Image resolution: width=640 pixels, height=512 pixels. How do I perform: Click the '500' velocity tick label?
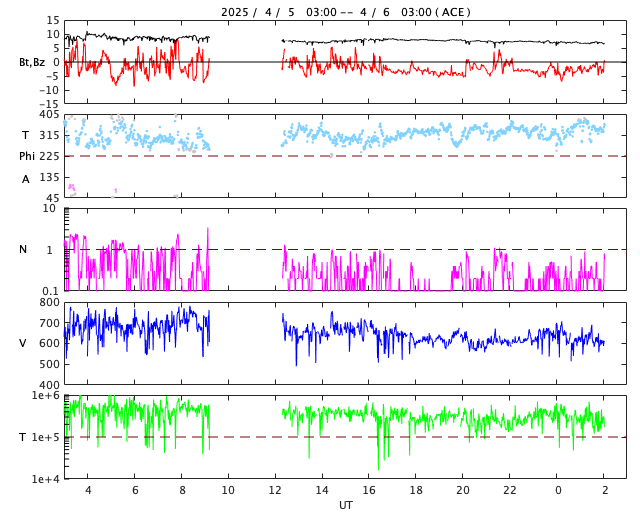[x=50, y=364]
